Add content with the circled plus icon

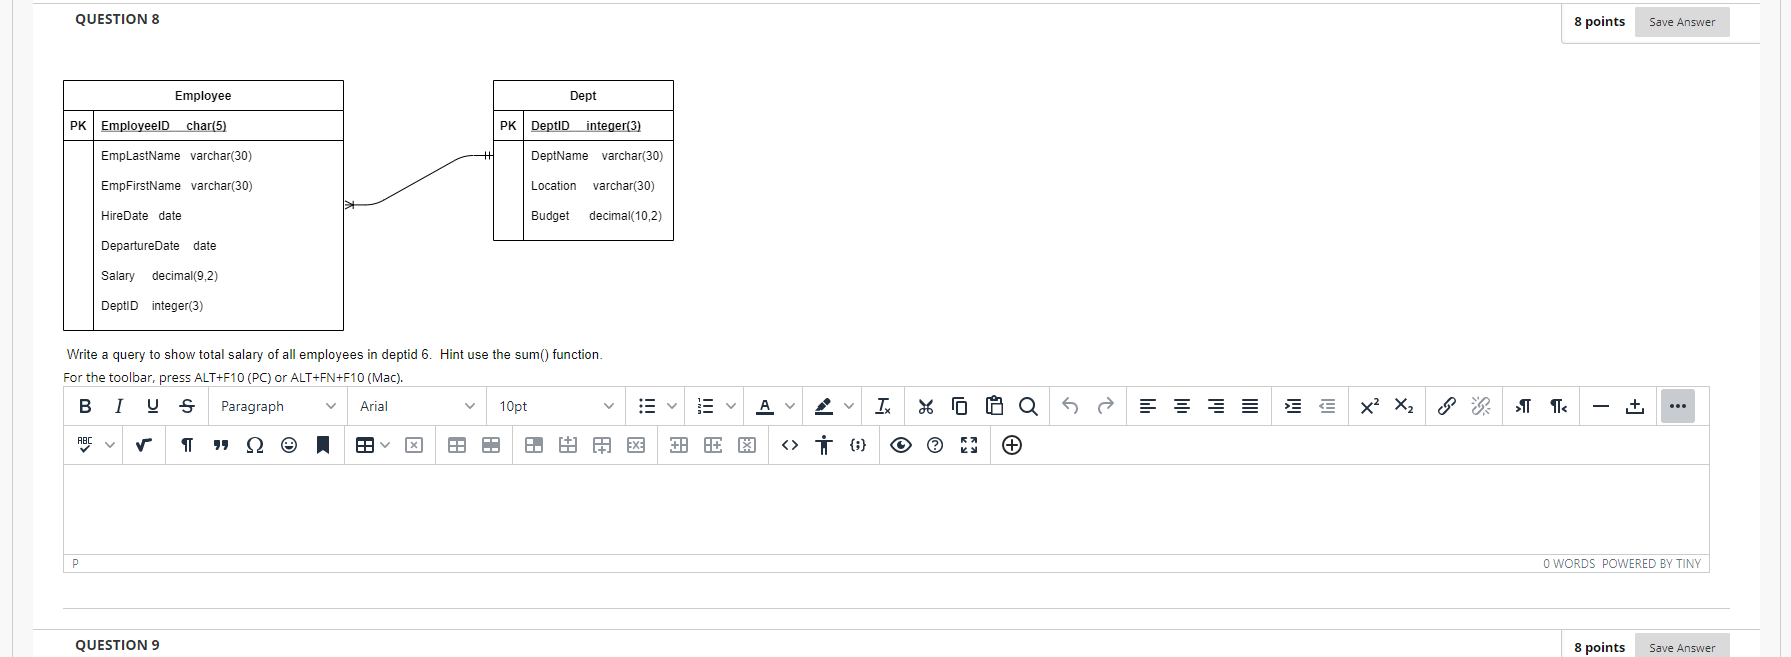[1012, 445]
